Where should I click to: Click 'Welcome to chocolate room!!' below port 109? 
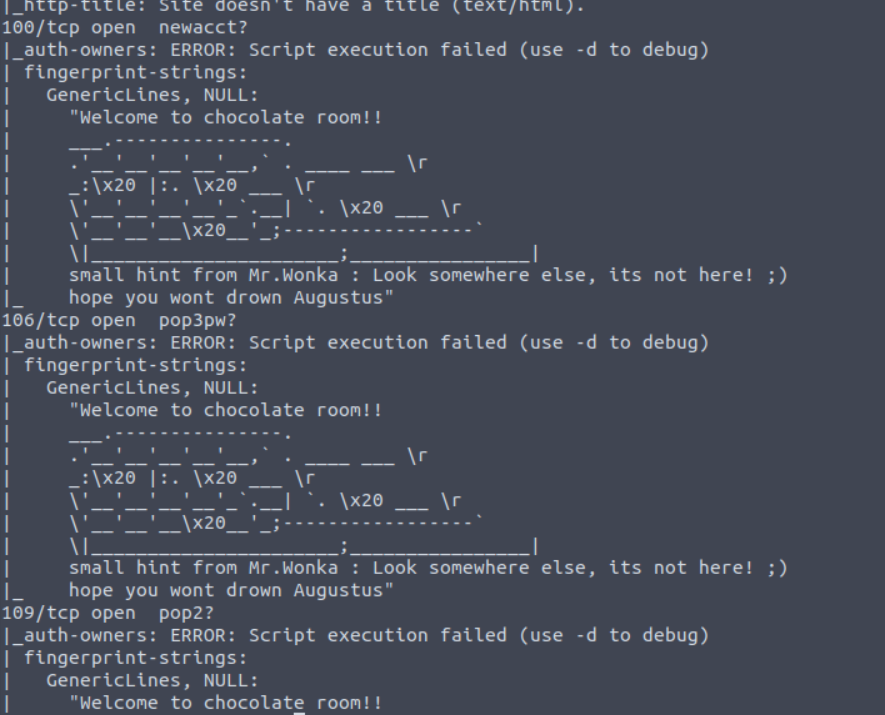(x=226, y=703)
